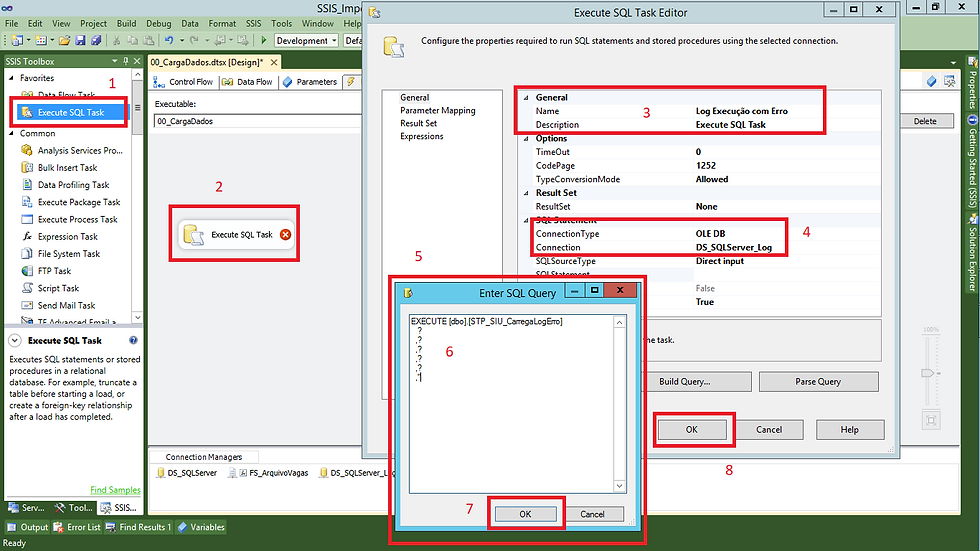
Task: Click the red error icon on Execute SQL Task
Action: [285, 234]
